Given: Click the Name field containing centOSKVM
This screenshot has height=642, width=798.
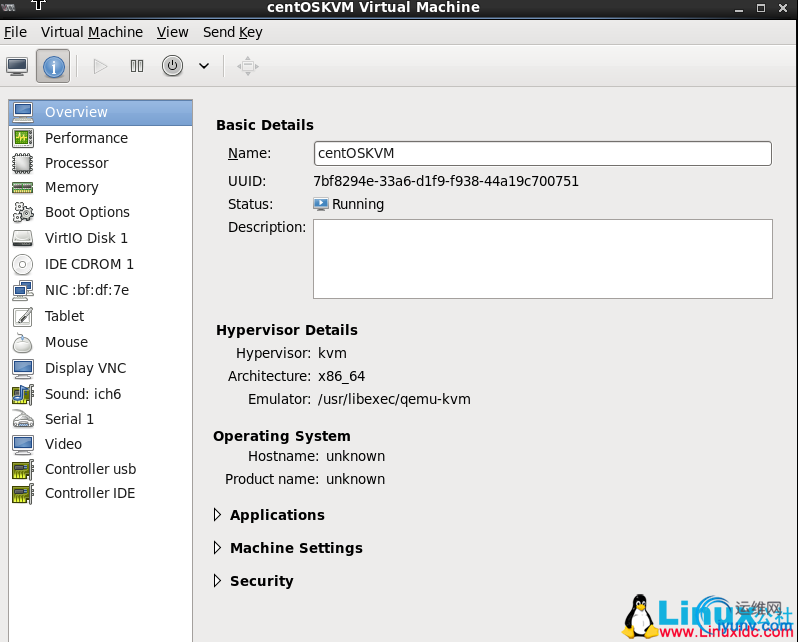Looking at the screenshot, I should tap(543, 153).
